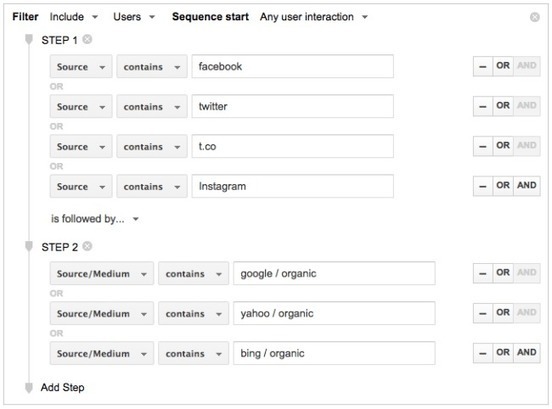
Task: Add an AND condition after the bing / organic row
Action: [527, 353]
